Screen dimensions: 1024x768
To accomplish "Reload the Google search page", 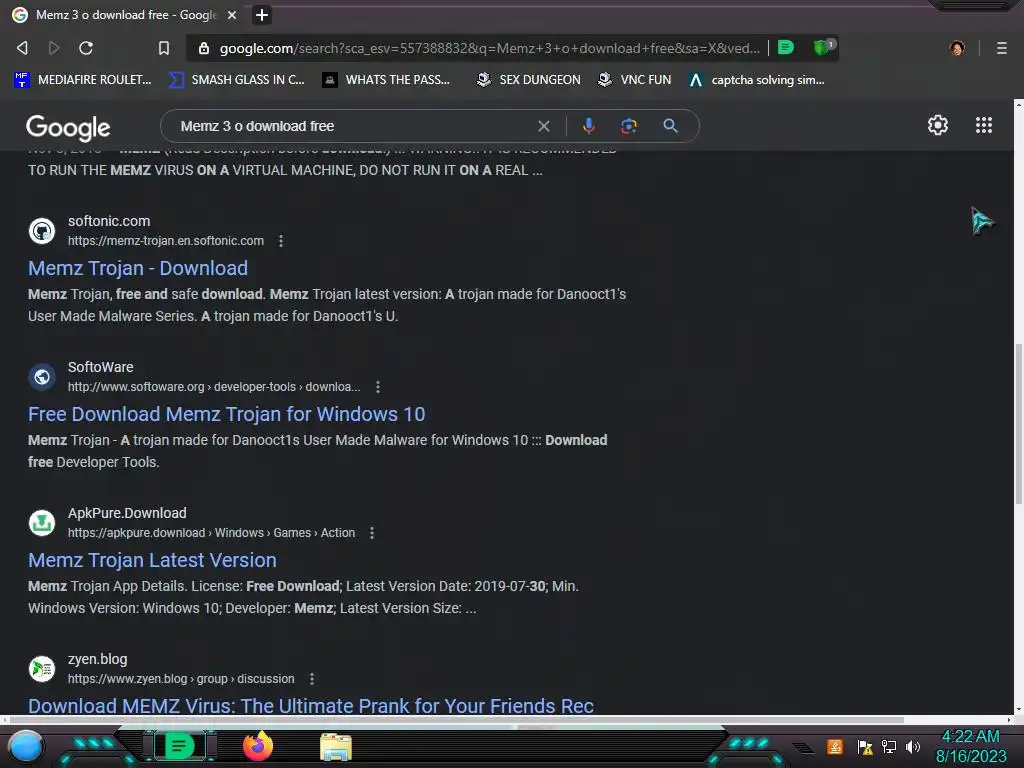I will point(86,48).
